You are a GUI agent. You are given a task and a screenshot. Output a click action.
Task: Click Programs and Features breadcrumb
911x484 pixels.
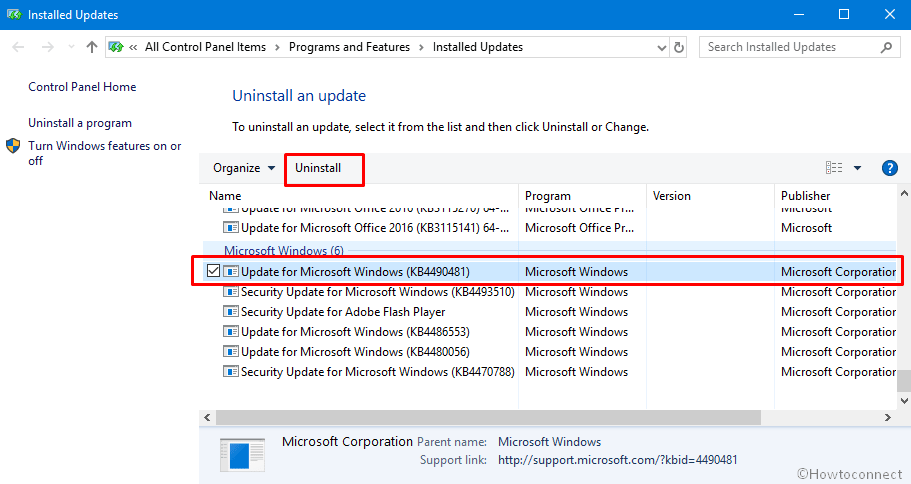(x=349, y=47)
